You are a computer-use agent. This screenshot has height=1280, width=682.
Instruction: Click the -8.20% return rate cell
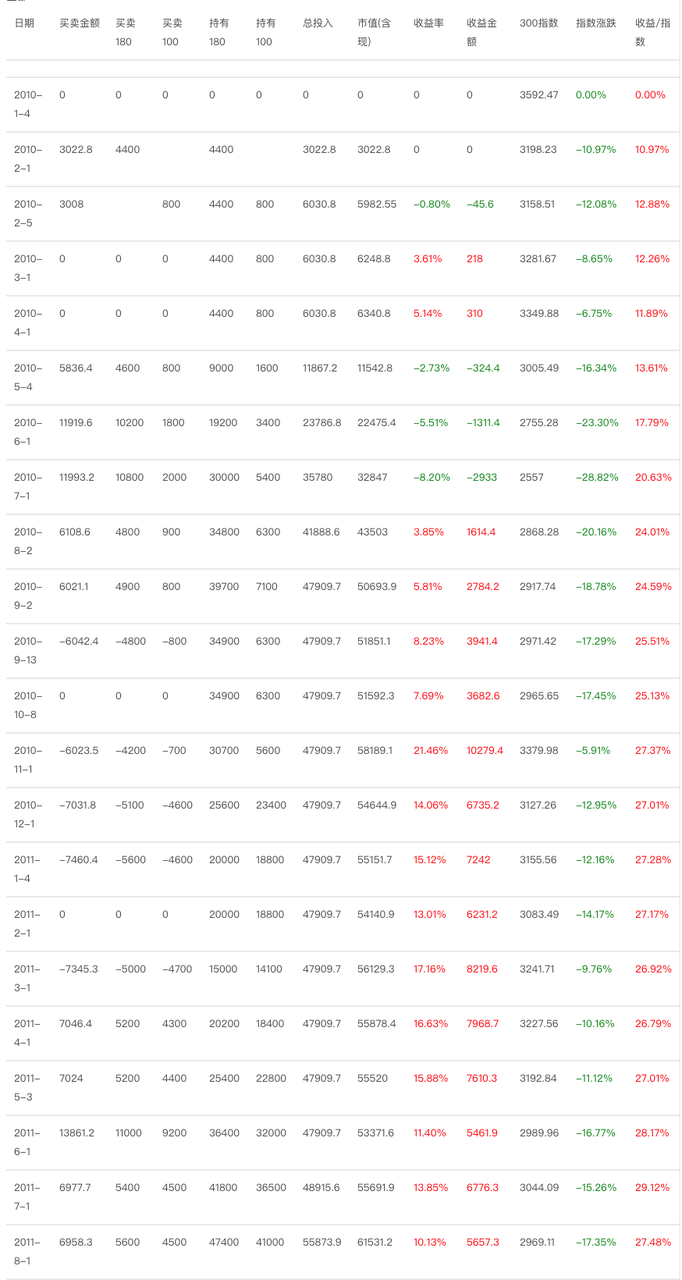pos(432,477)
